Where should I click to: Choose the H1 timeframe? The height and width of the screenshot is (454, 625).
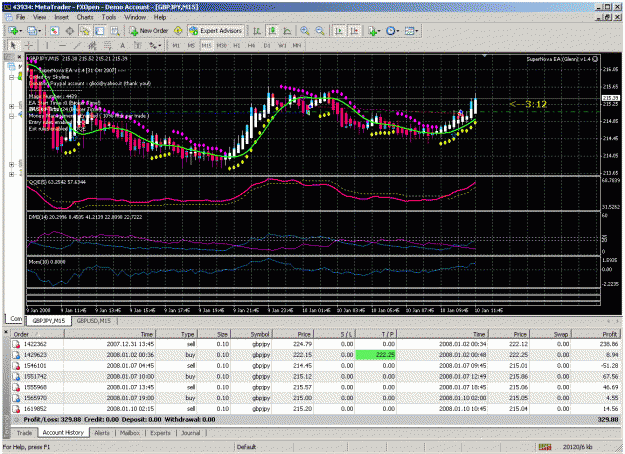click(237, 45)
